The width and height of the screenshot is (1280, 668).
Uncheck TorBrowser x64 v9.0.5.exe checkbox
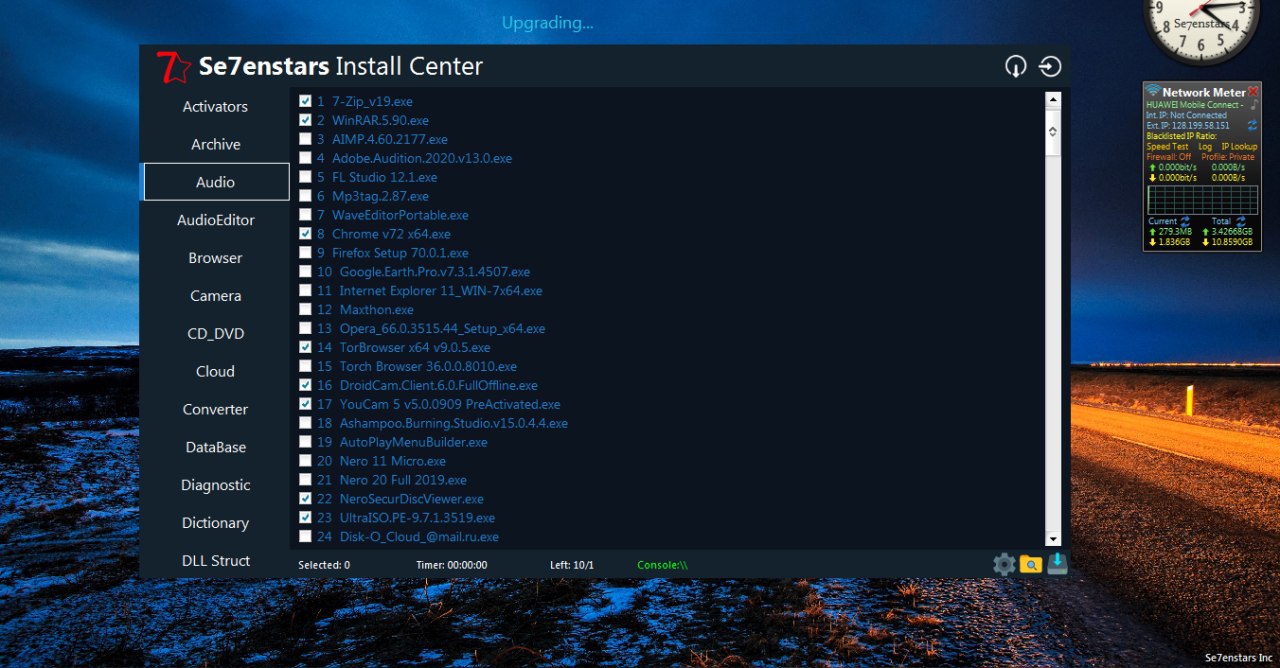pos(305,347)
